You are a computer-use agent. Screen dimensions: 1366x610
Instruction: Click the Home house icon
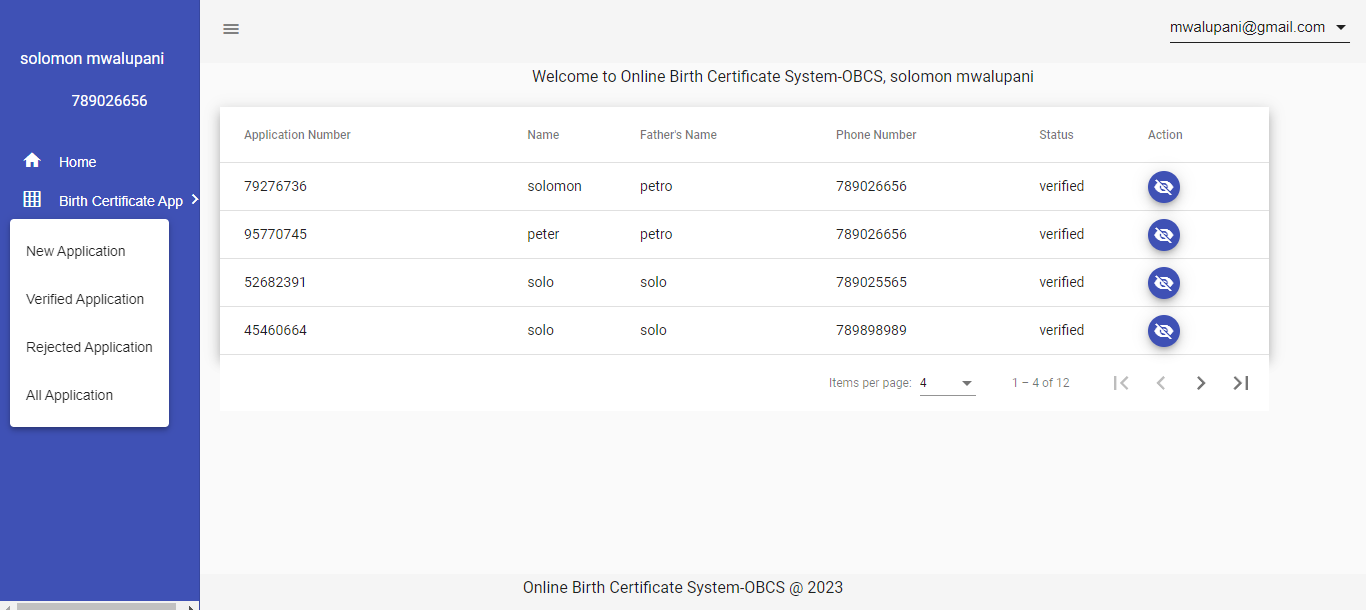32,160
